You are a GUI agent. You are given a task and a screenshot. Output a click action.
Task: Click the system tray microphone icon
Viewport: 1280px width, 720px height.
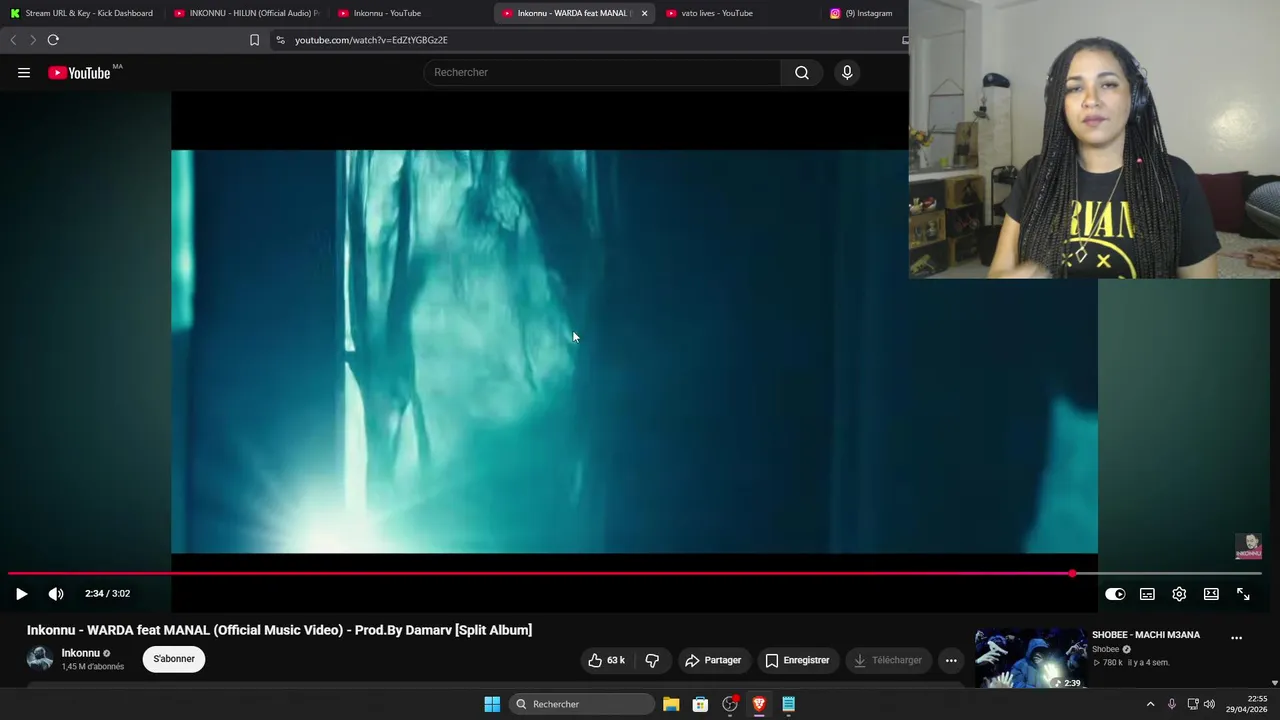(x=1172, y=704)
